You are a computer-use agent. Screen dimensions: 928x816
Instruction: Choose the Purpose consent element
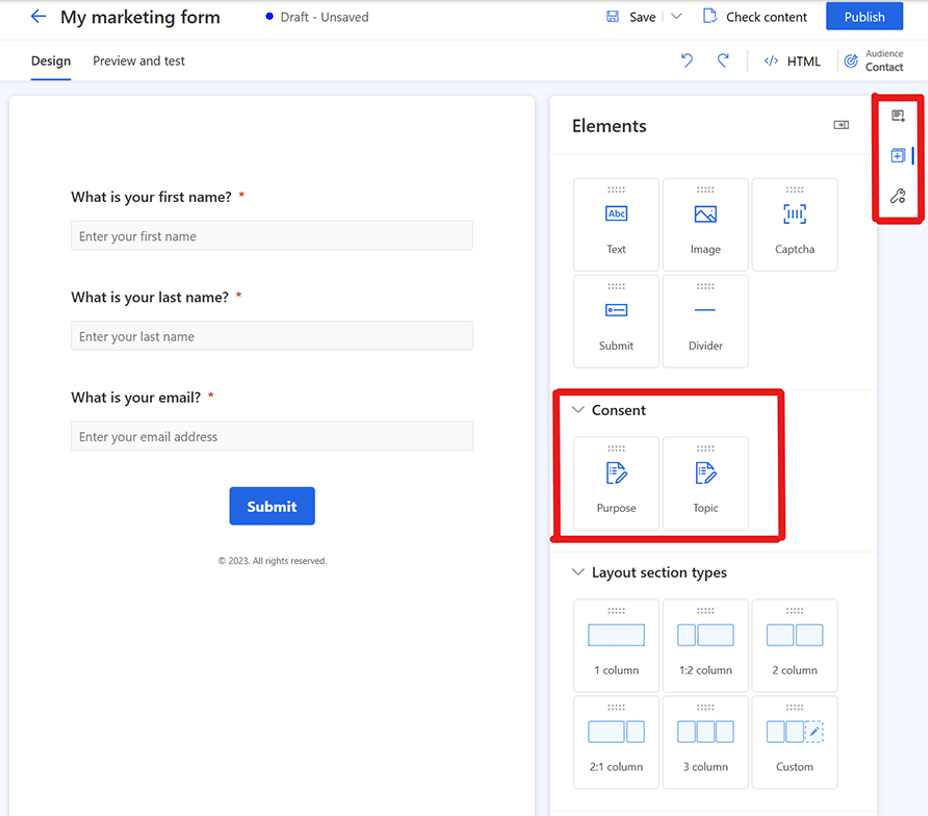pyautogui.click(x=616, y=483)
